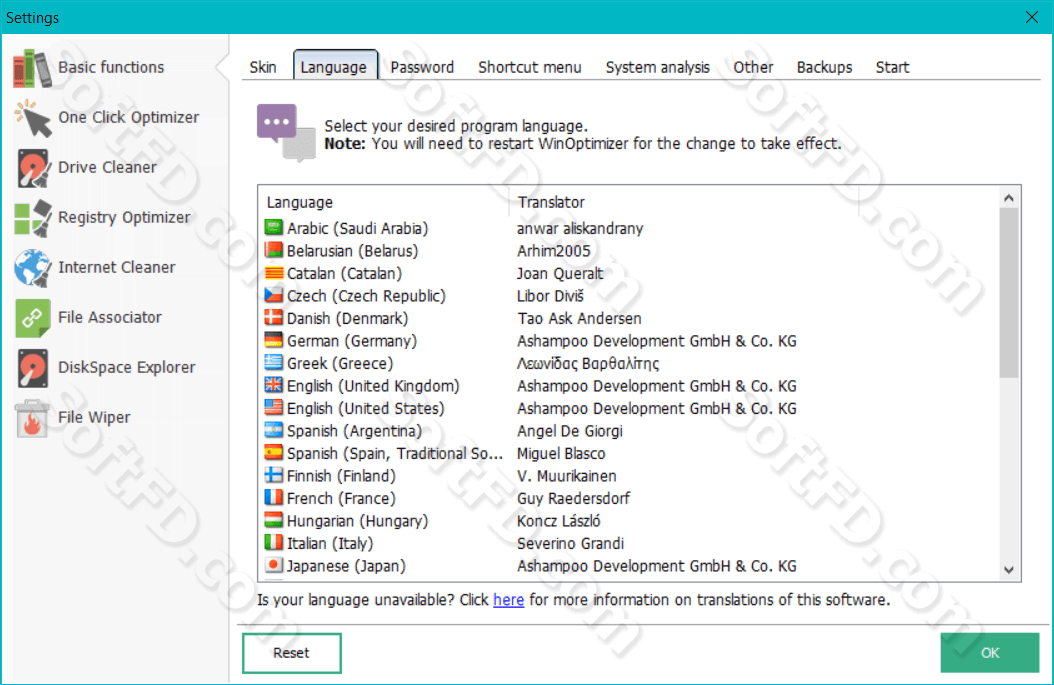Select 'Spanish (Spain, Traditional So...' text
The width and height of the screenshot is (1054, 685).
(x=395, y=454)
